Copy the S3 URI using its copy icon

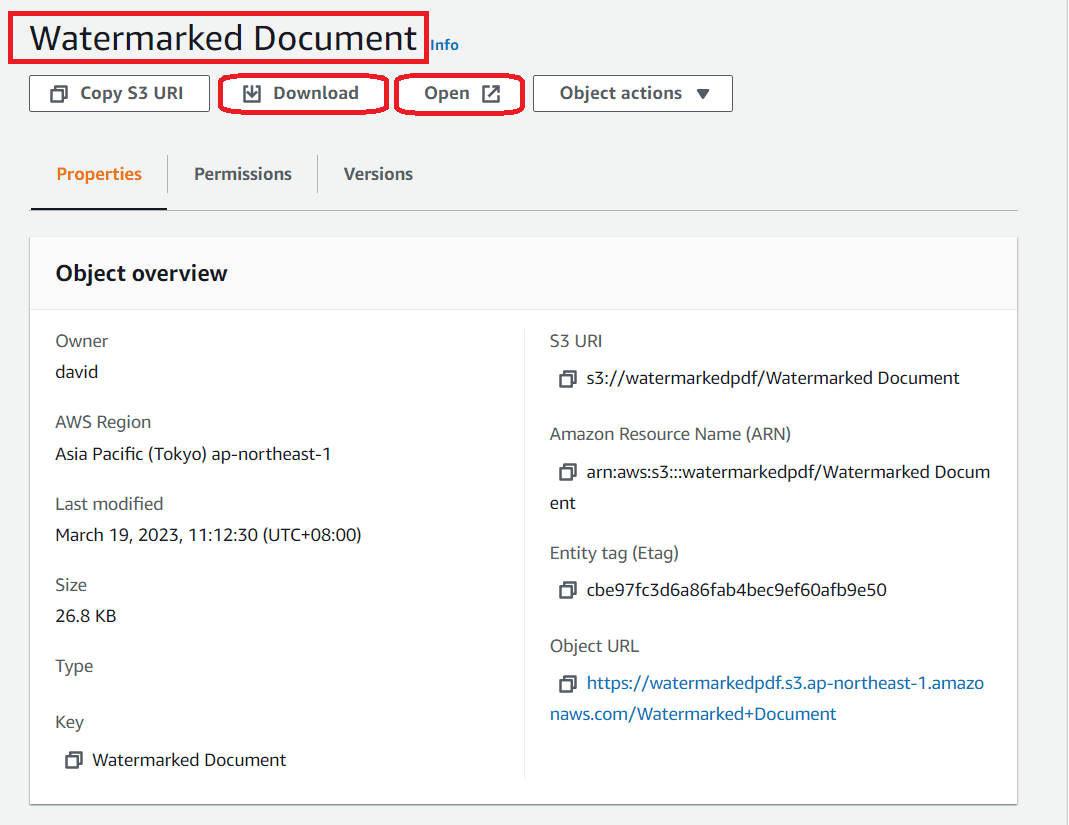[x=567, y=379]
